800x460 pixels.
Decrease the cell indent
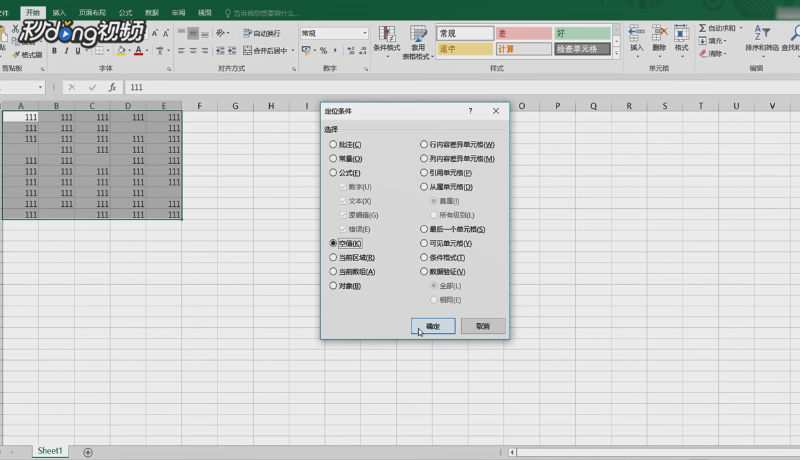(220, 50)
